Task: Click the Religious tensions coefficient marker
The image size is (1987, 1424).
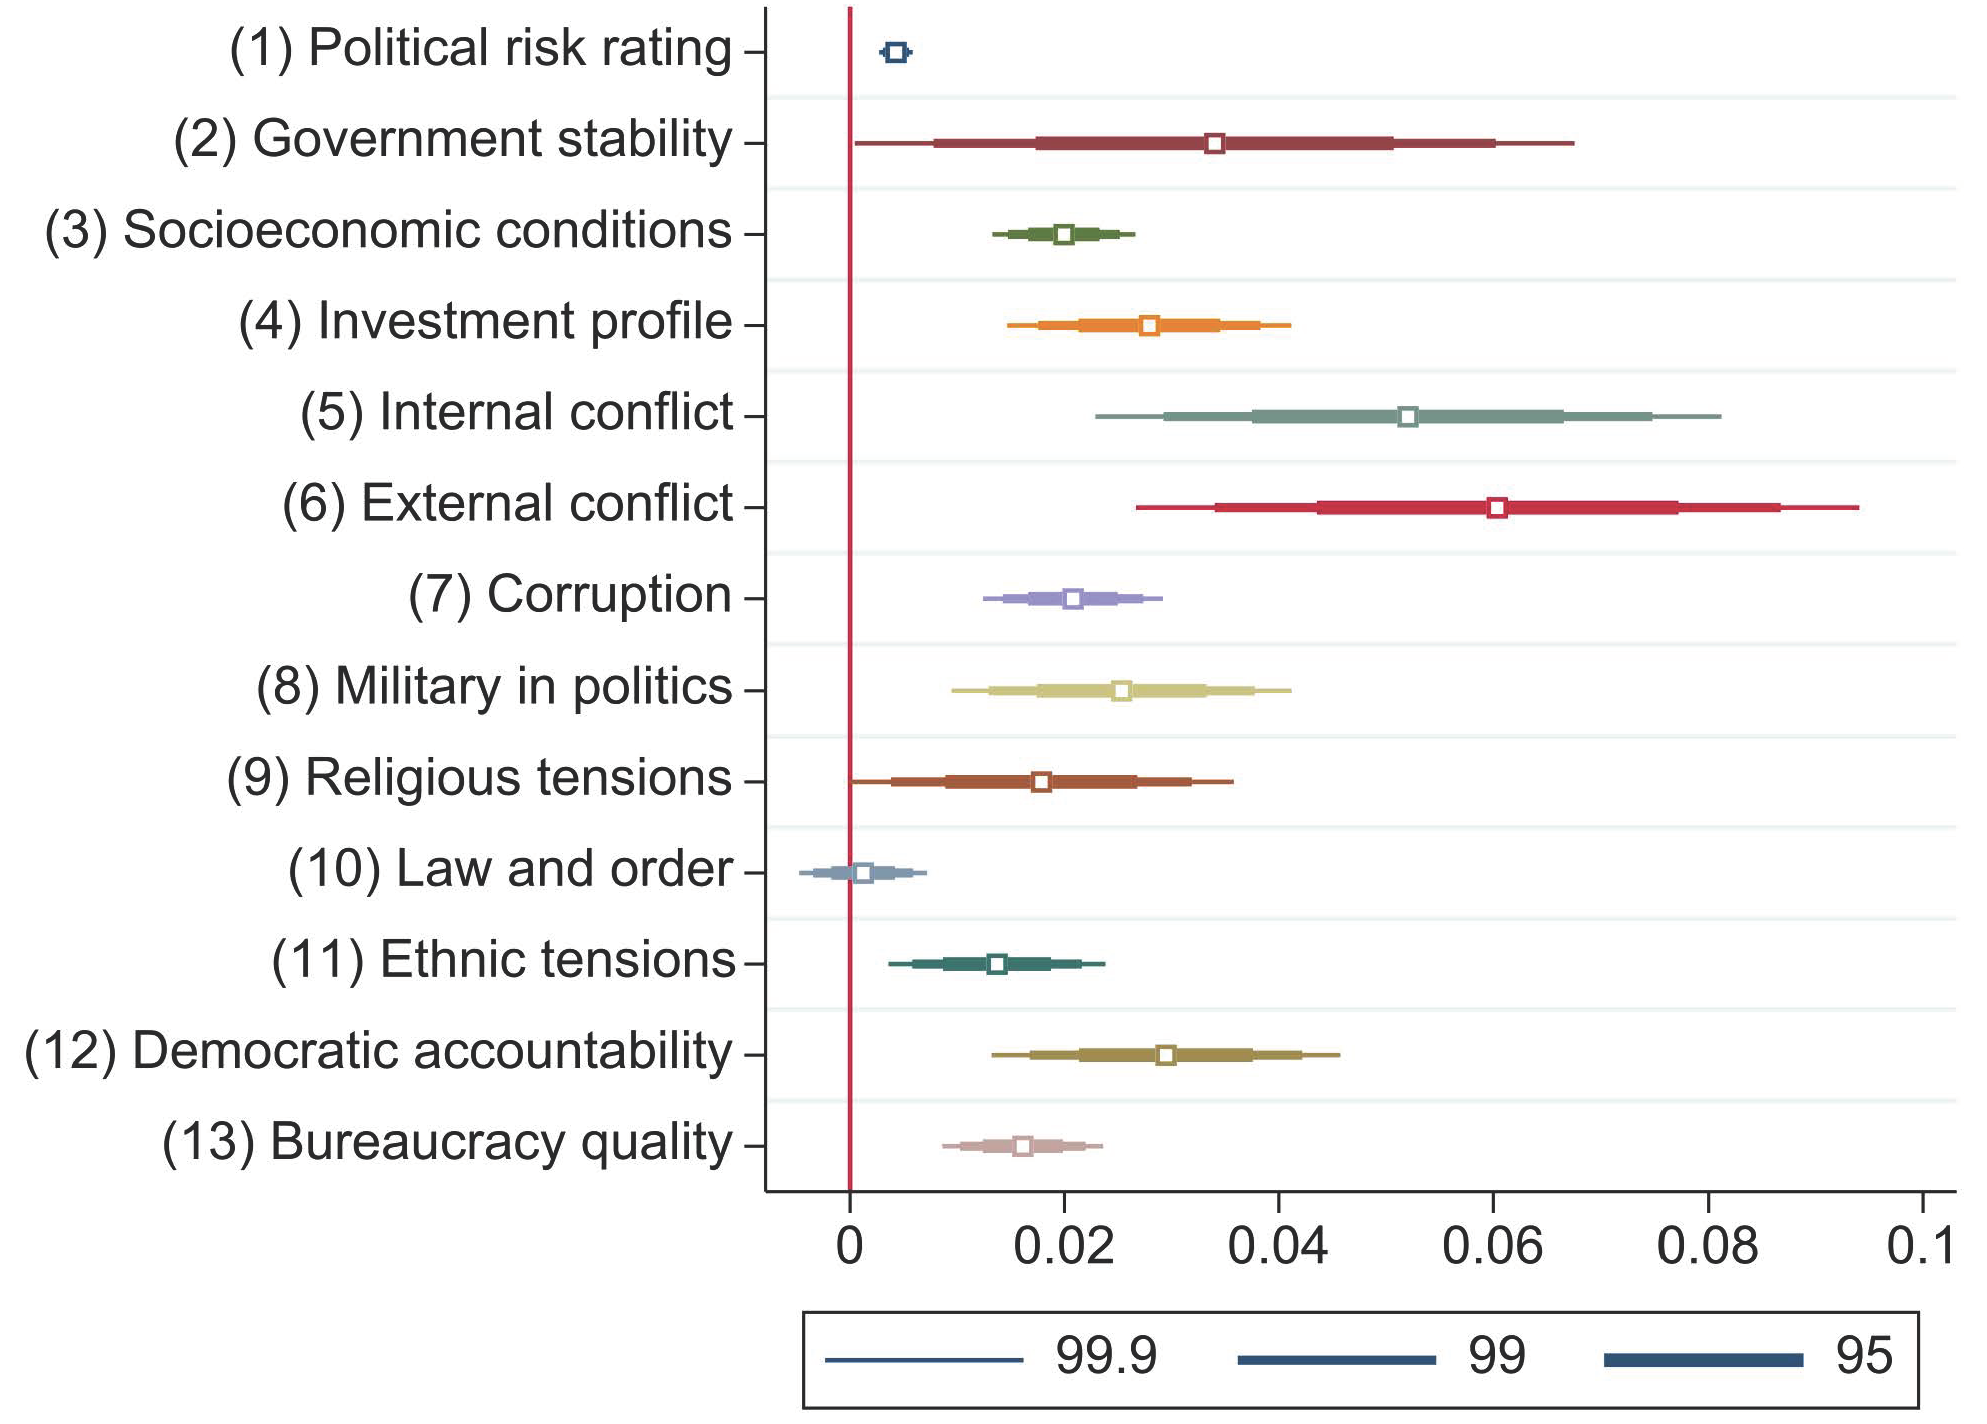Action: tap(1041, 781)
